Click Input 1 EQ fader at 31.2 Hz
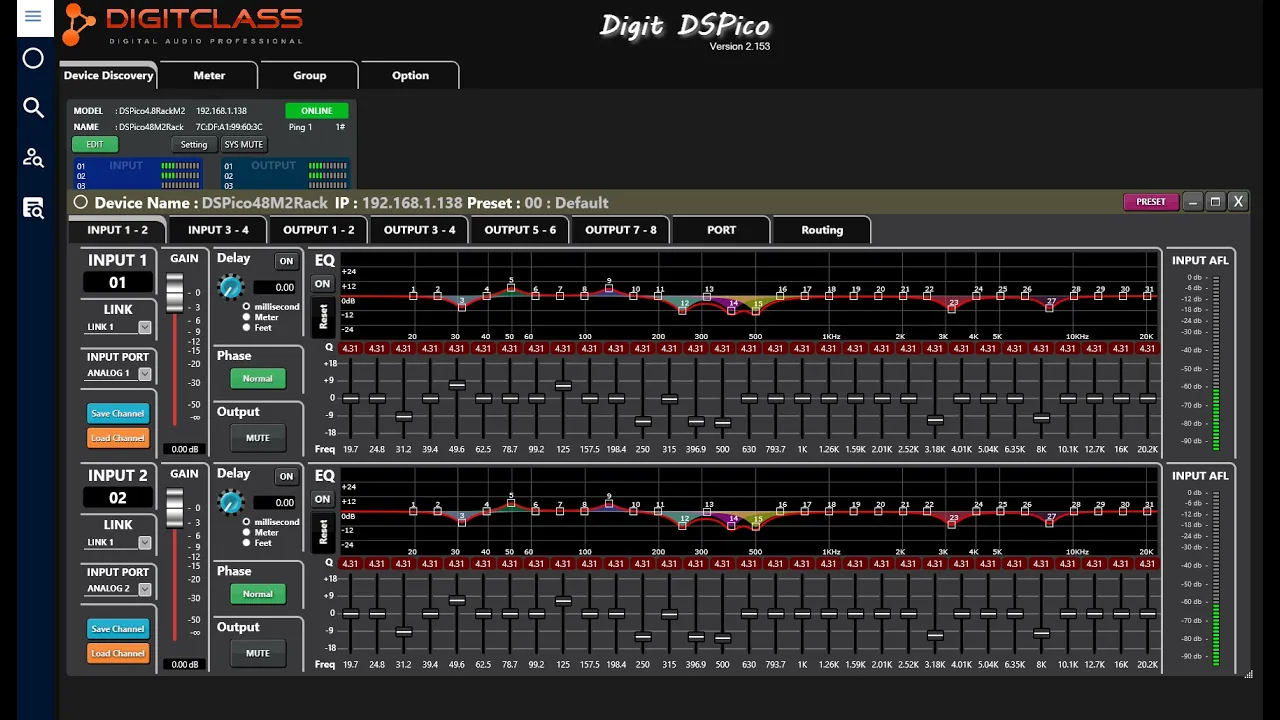Screen dimensions: 1280x720 (403, 417)
